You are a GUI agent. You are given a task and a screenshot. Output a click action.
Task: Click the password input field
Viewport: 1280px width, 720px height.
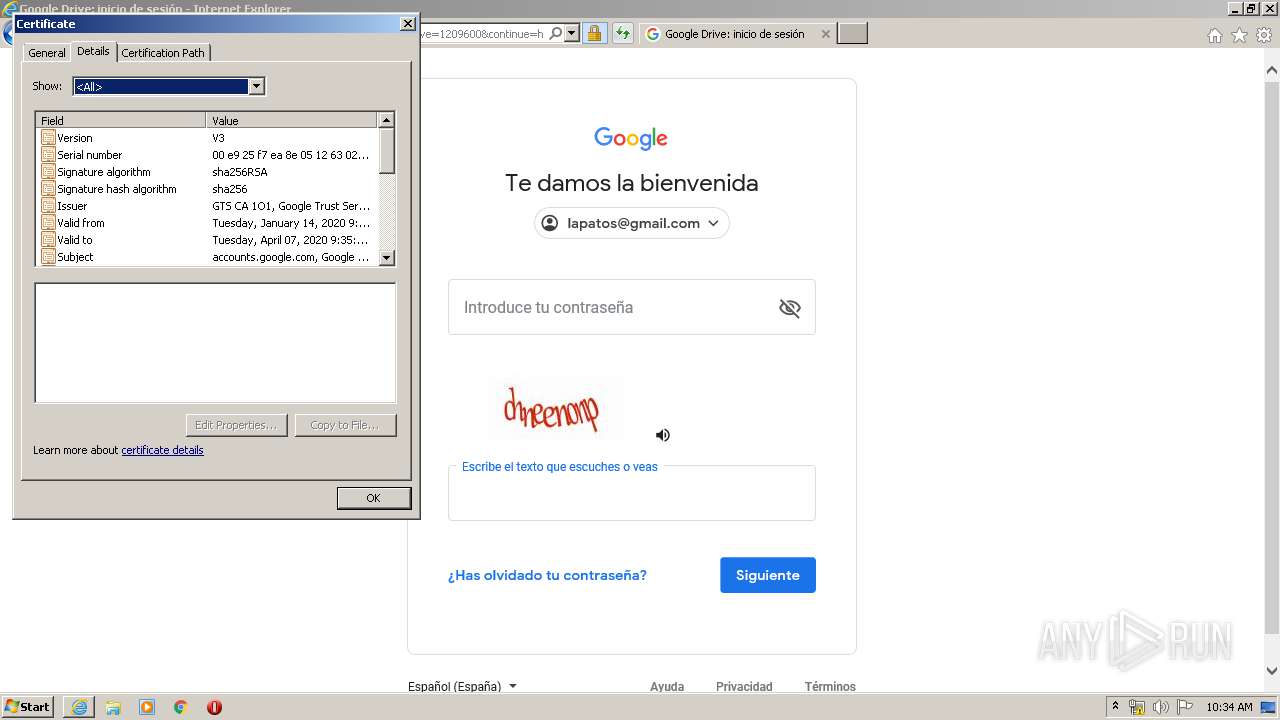(x=631, y=307)
